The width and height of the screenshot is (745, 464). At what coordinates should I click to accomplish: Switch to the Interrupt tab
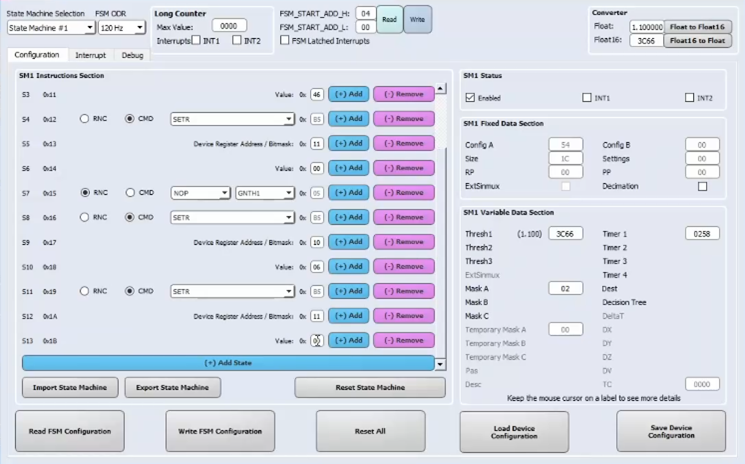coord(90,56)
